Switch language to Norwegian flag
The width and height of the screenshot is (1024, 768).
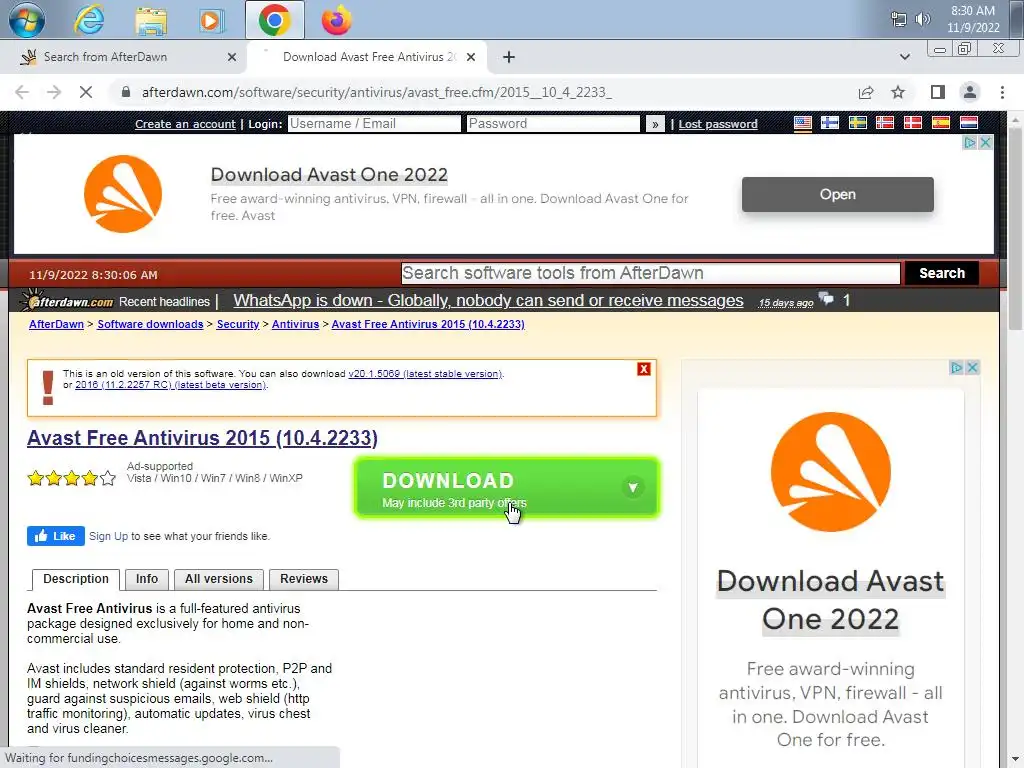(885, 123)
